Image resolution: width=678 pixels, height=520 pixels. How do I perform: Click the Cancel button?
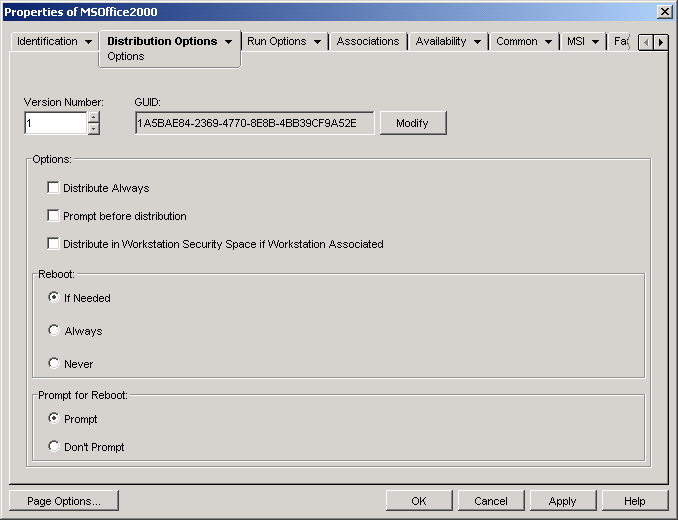pyautogui.click(x=491, y=501)
